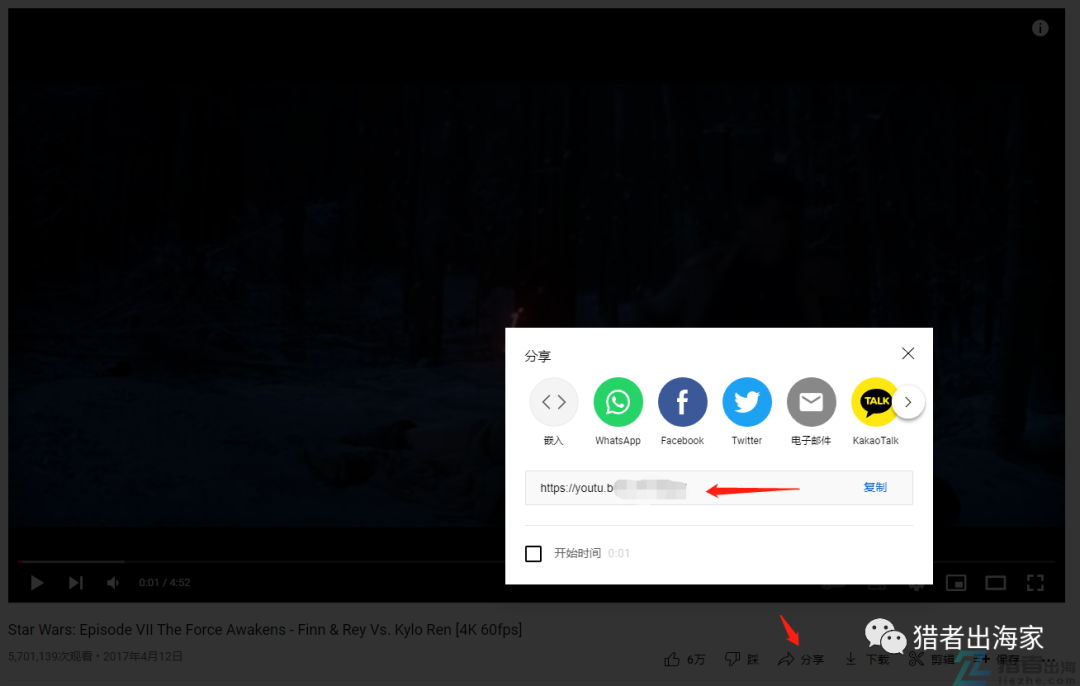Screen dimensions: 1080x686
Task: Toggle the miniplayer mode
Action: [x=957, y=582]
